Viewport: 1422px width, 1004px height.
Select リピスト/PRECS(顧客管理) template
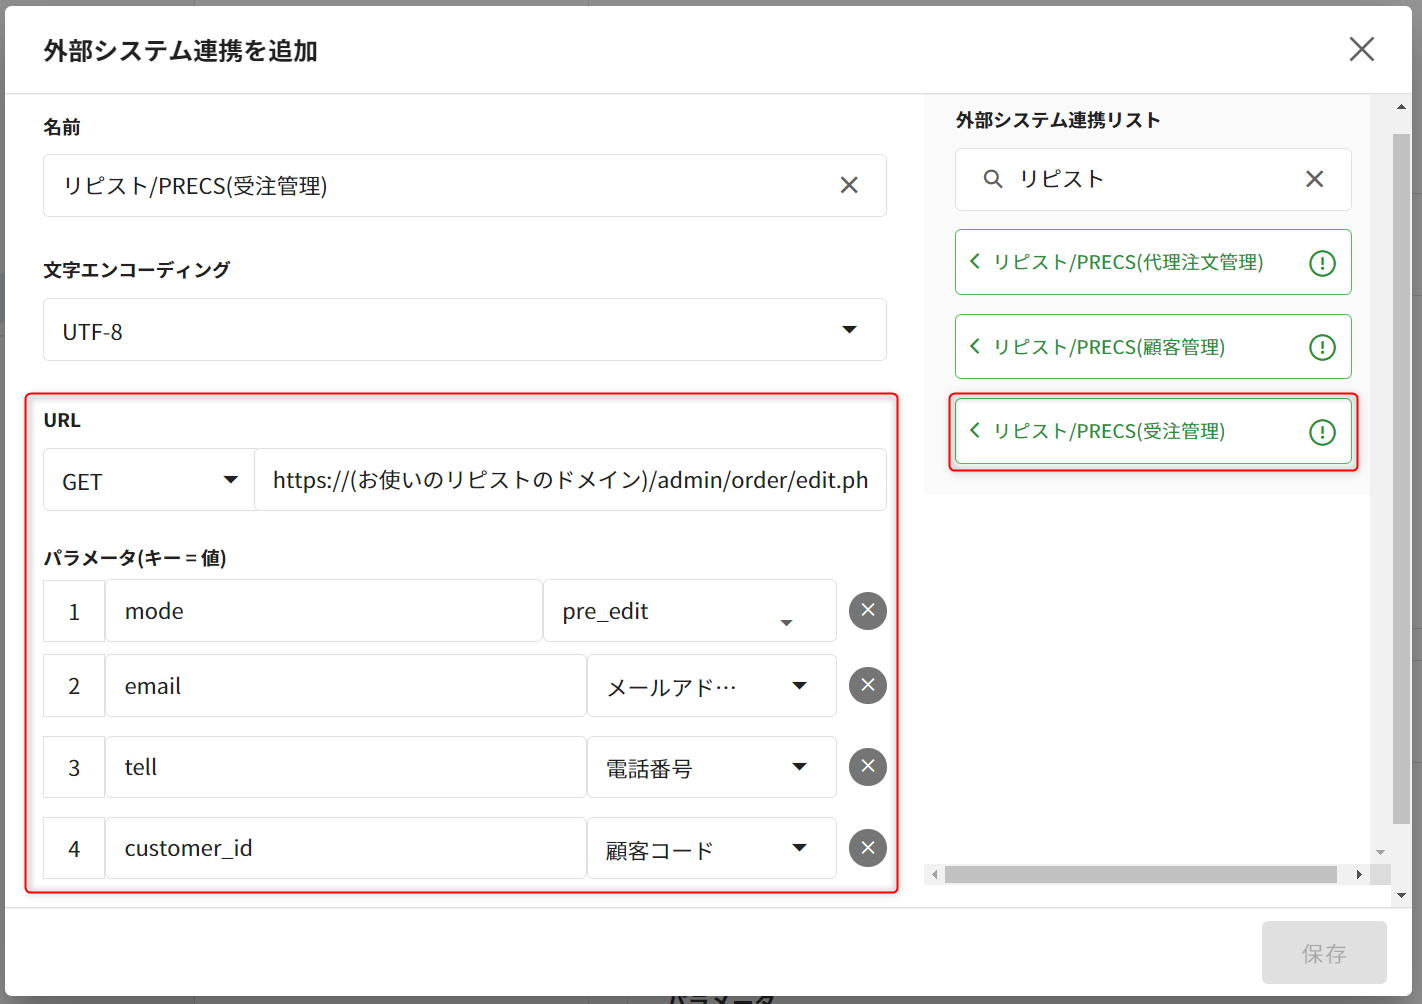1108,347
